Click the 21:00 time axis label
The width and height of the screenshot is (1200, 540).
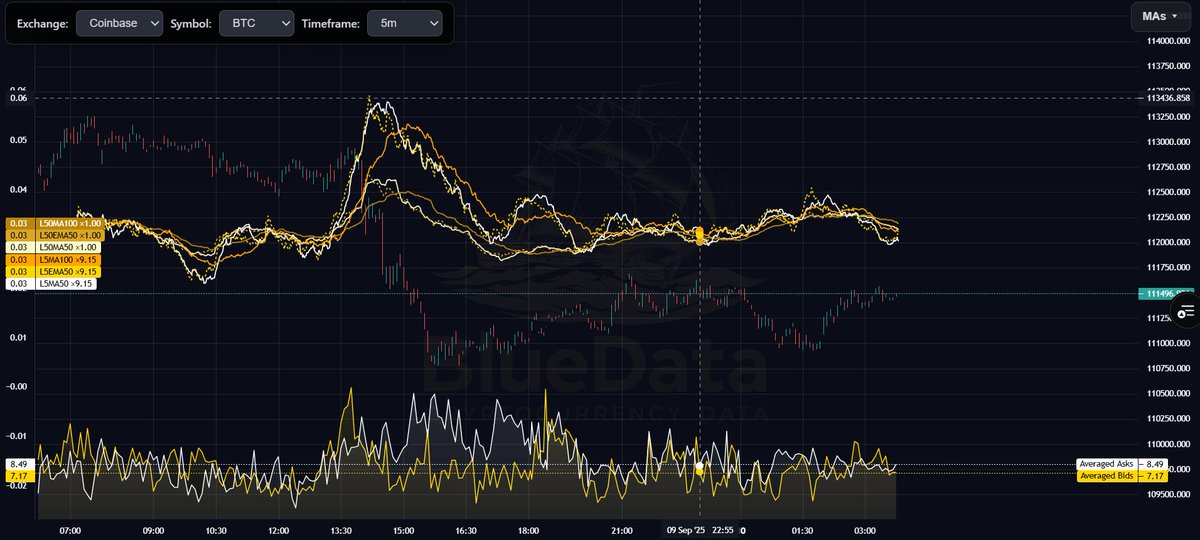point(622,530)
